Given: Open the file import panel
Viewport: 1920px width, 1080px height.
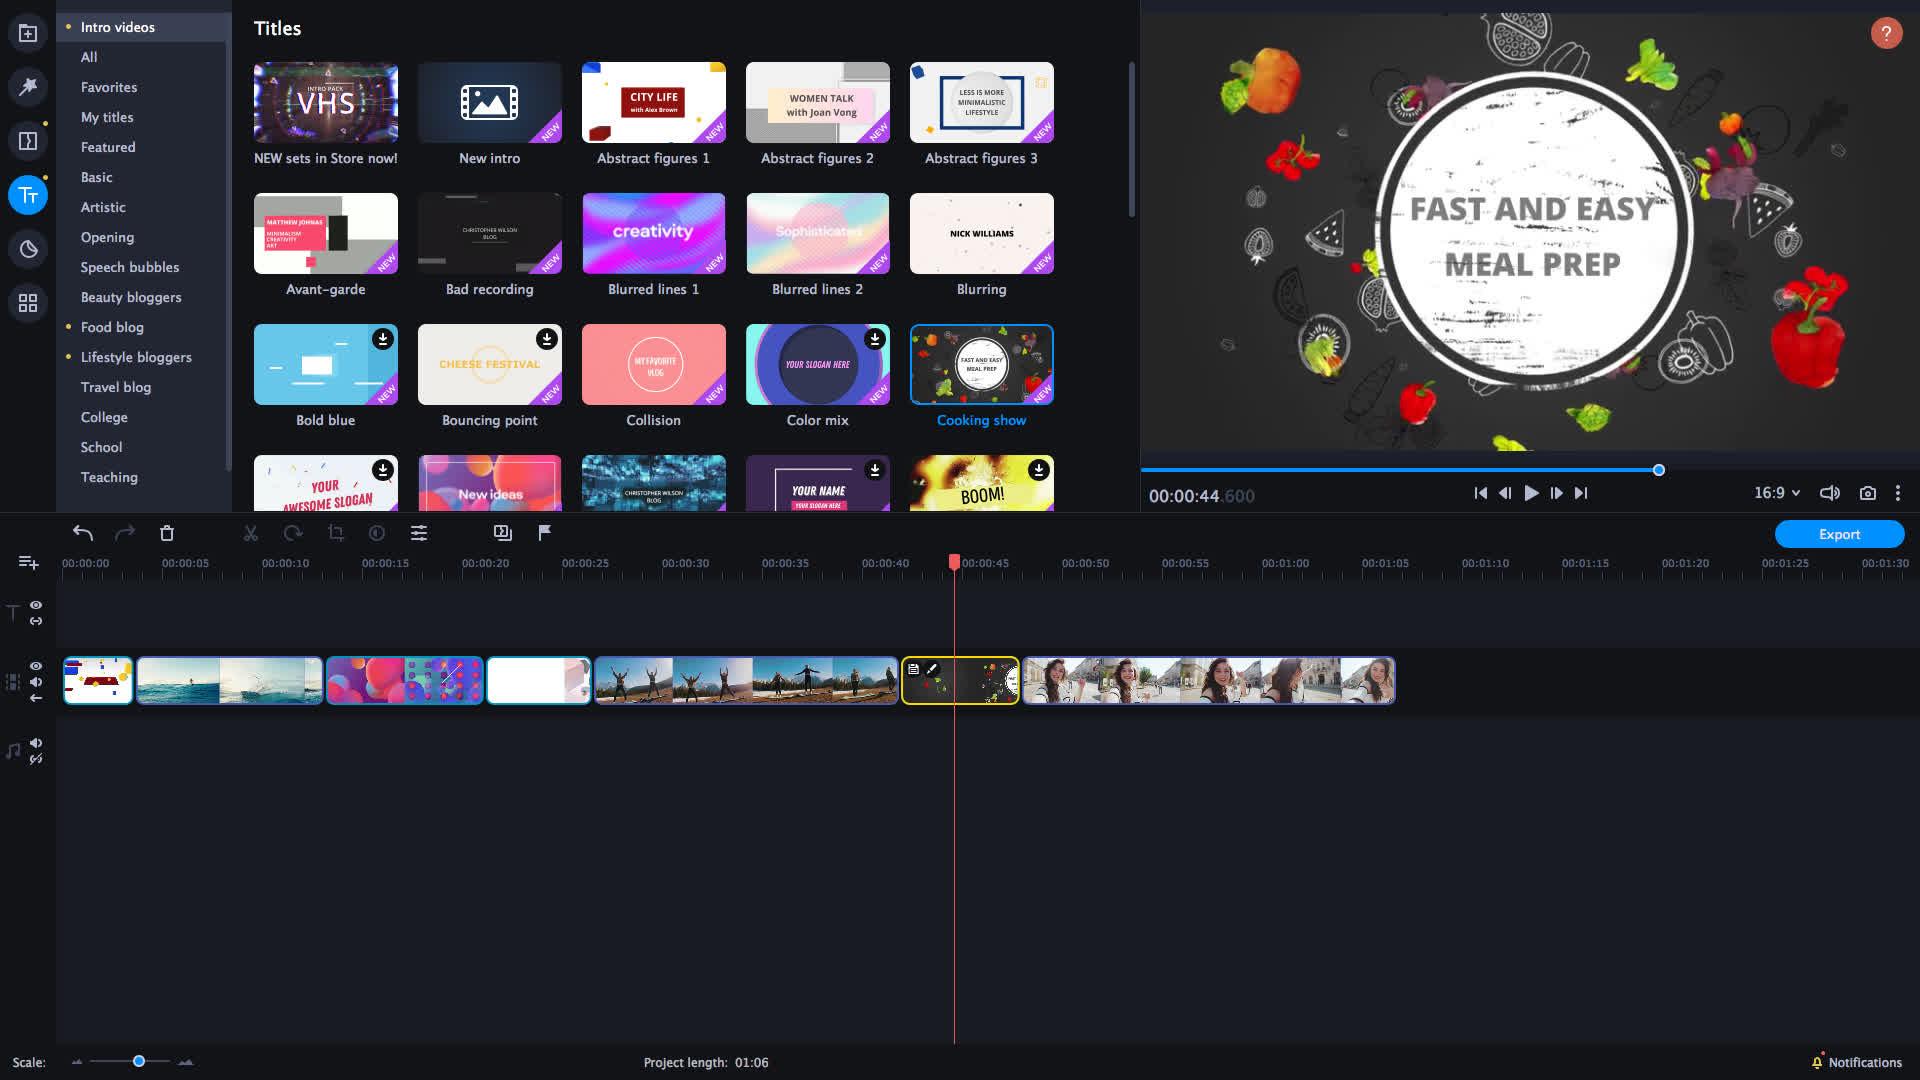Looking at the screenshot, I should (x=27, y=30).
